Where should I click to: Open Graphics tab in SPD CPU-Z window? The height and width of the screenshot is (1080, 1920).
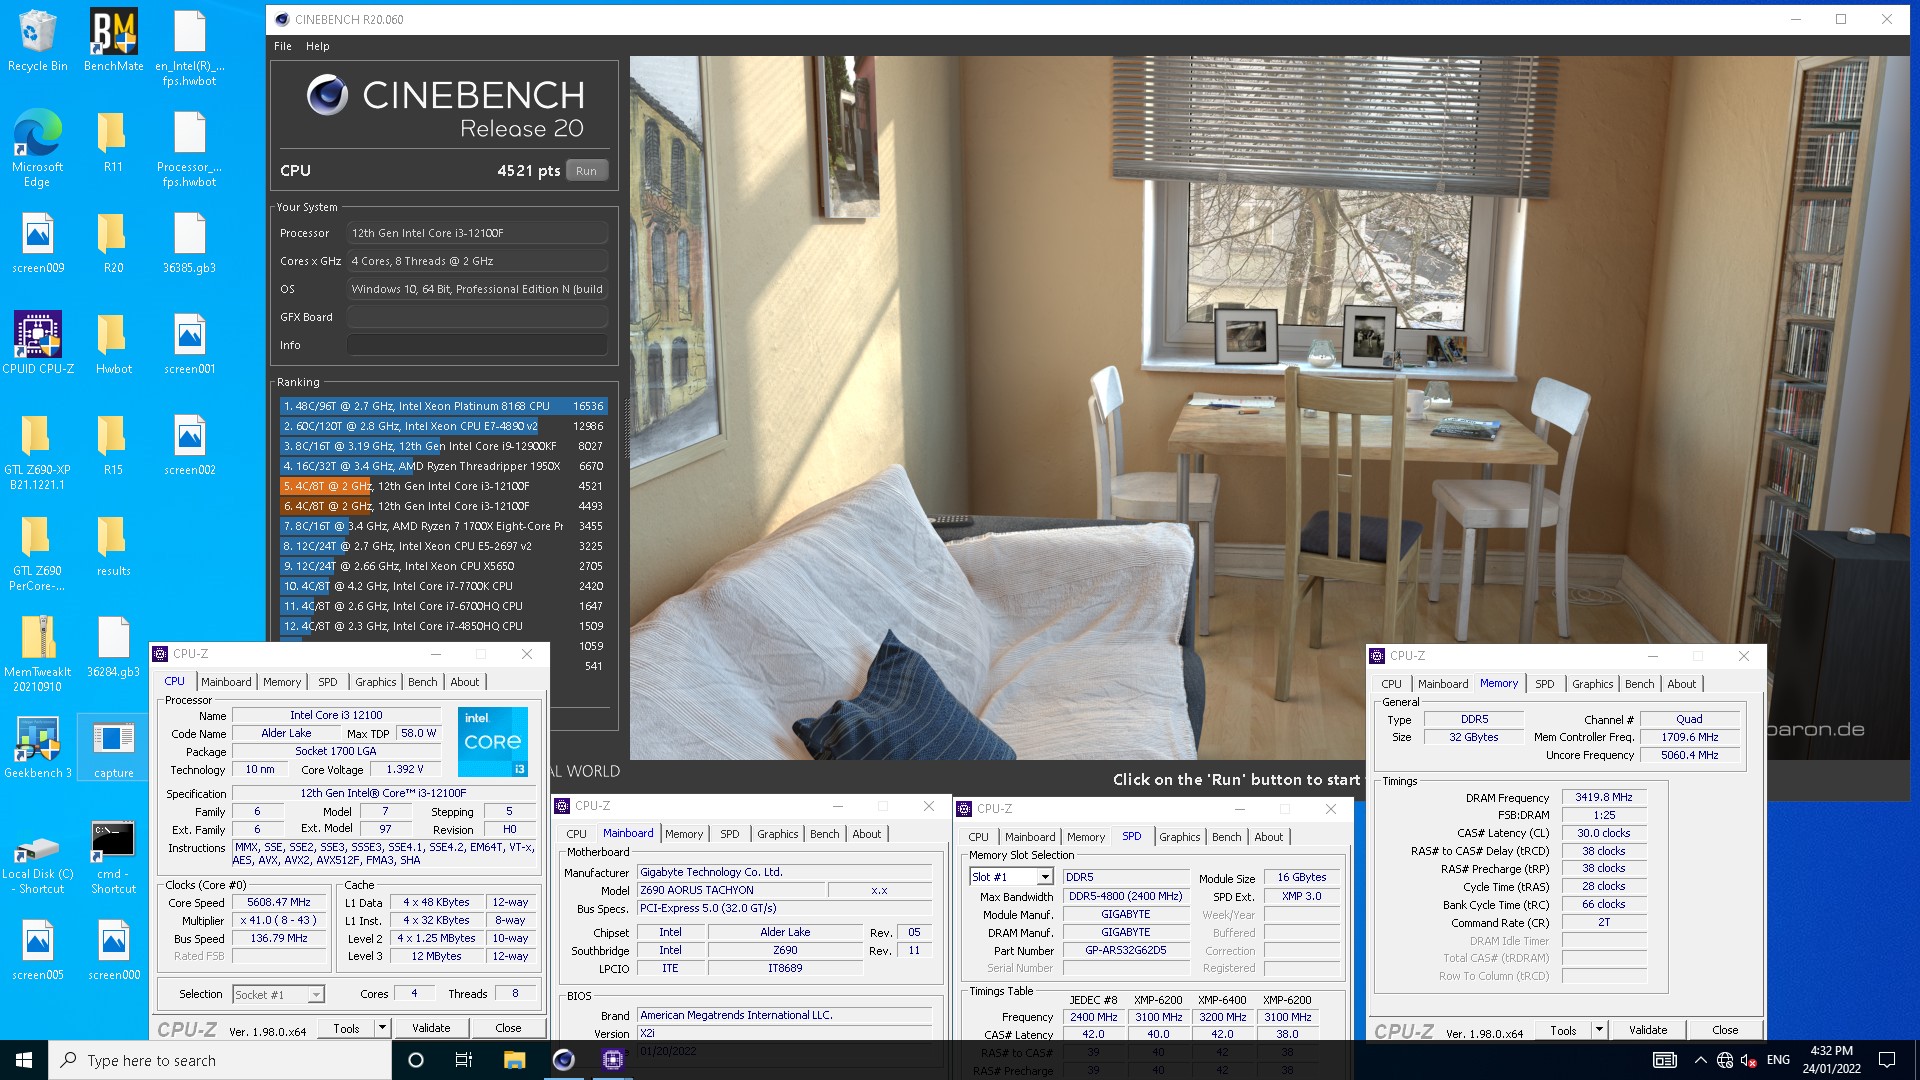[1180, 837]
